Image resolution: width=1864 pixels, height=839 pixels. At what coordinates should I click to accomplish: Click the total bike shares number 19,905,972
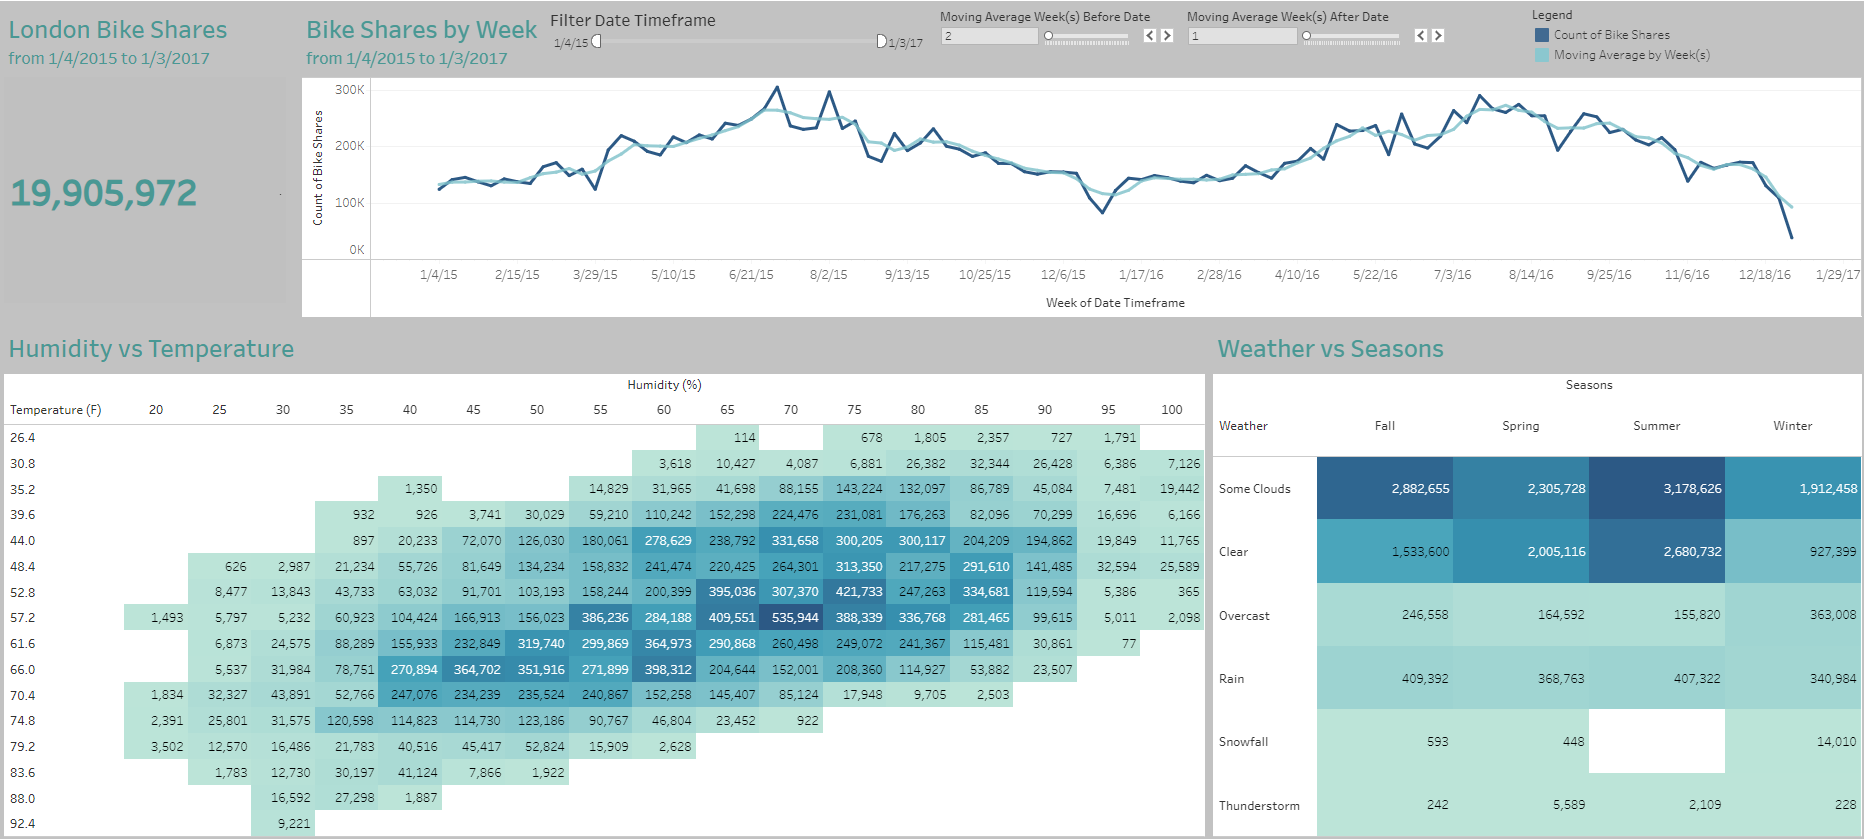pyautogui.click(x=104, y=193)
